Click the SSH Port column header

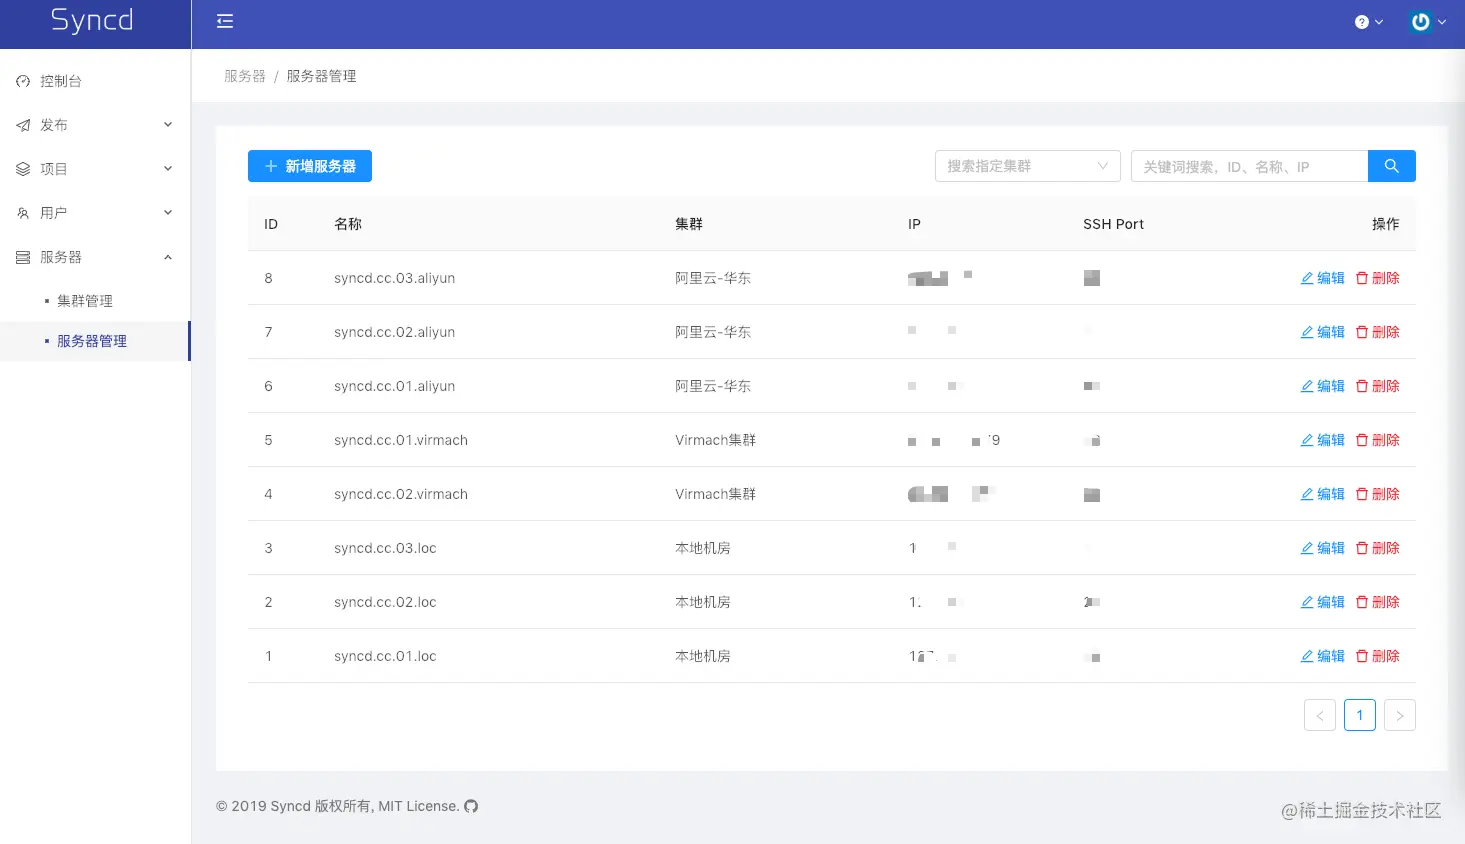[1113, 224]
